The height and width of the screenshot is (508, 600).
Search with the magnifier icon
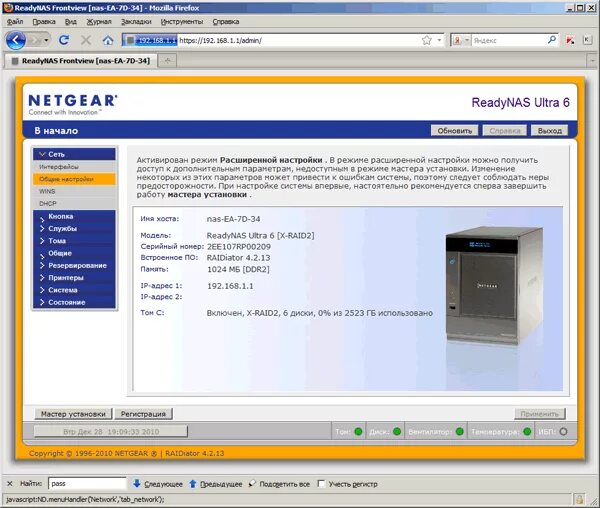tap(551, 40)
